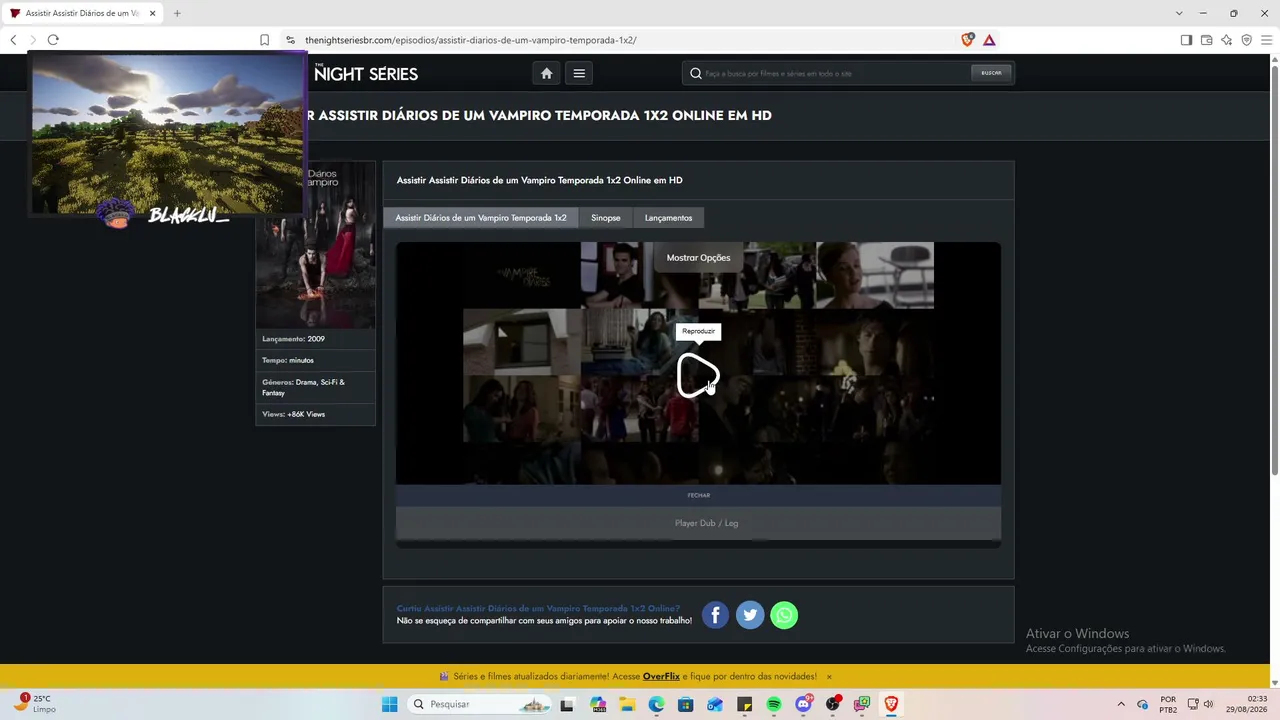The height and width of the screenshot is (720, 1280).
Task: Open the site home icon button
Action: coord(546,73)
